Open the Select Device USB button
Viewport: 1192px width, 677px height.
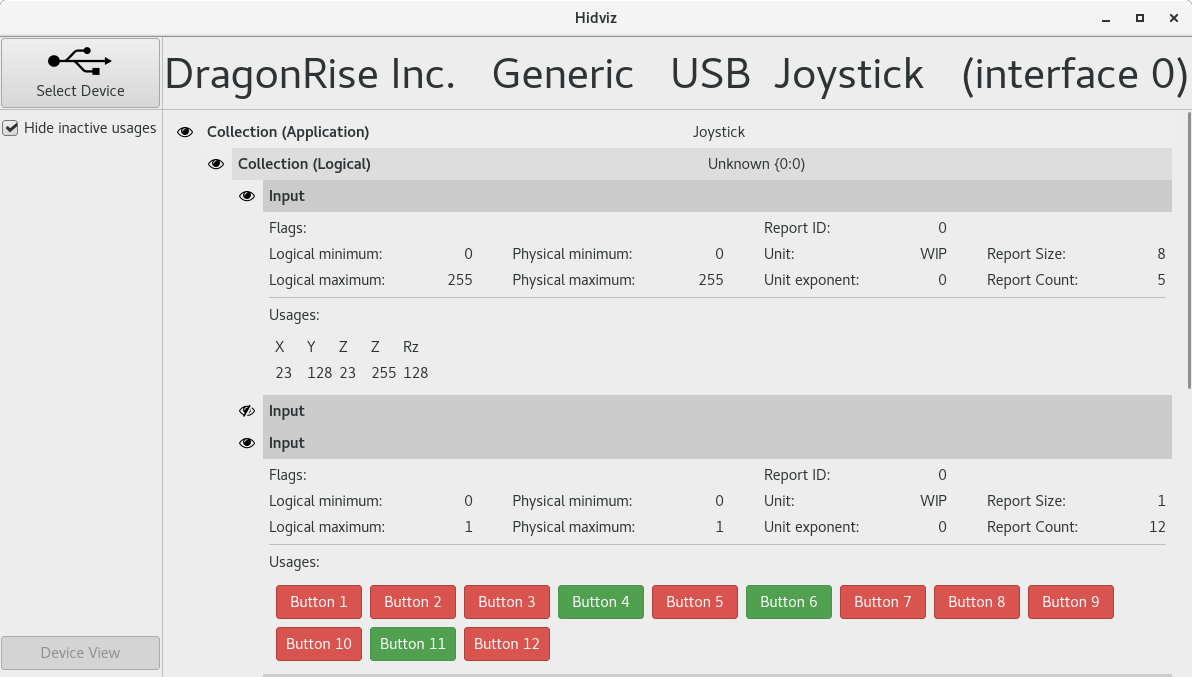(x=80, y=73)
